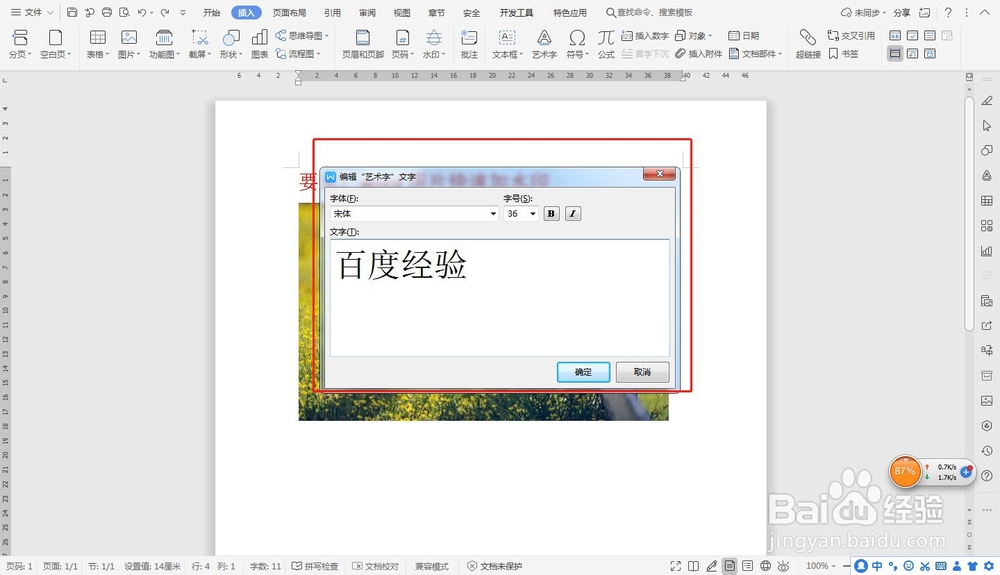This screenshot has height=575, width=1000.
Task: Switch to the 引用 references tab
Action: (332, 13)
